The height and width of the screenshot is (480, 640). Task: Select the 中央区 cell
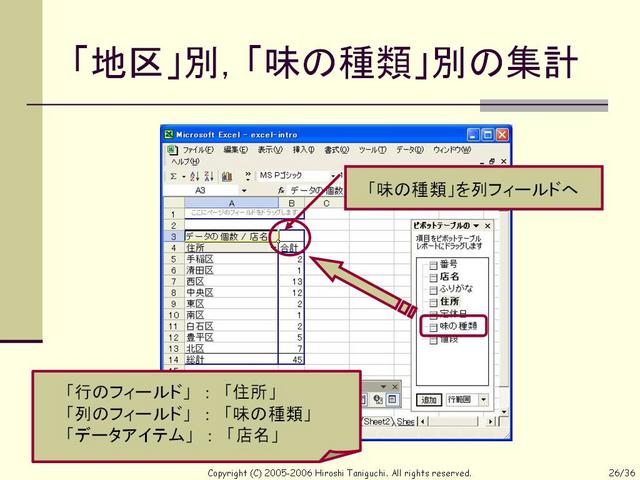231,293
